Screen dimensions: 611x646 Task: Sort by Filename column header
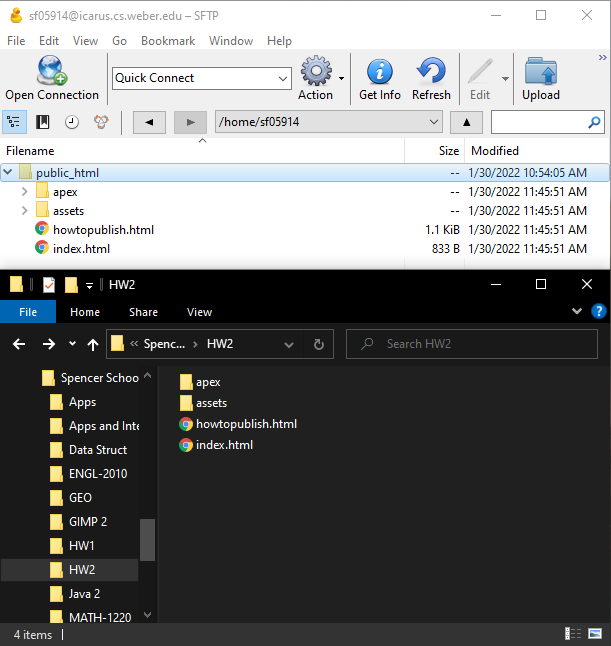[x=202, y=151]
